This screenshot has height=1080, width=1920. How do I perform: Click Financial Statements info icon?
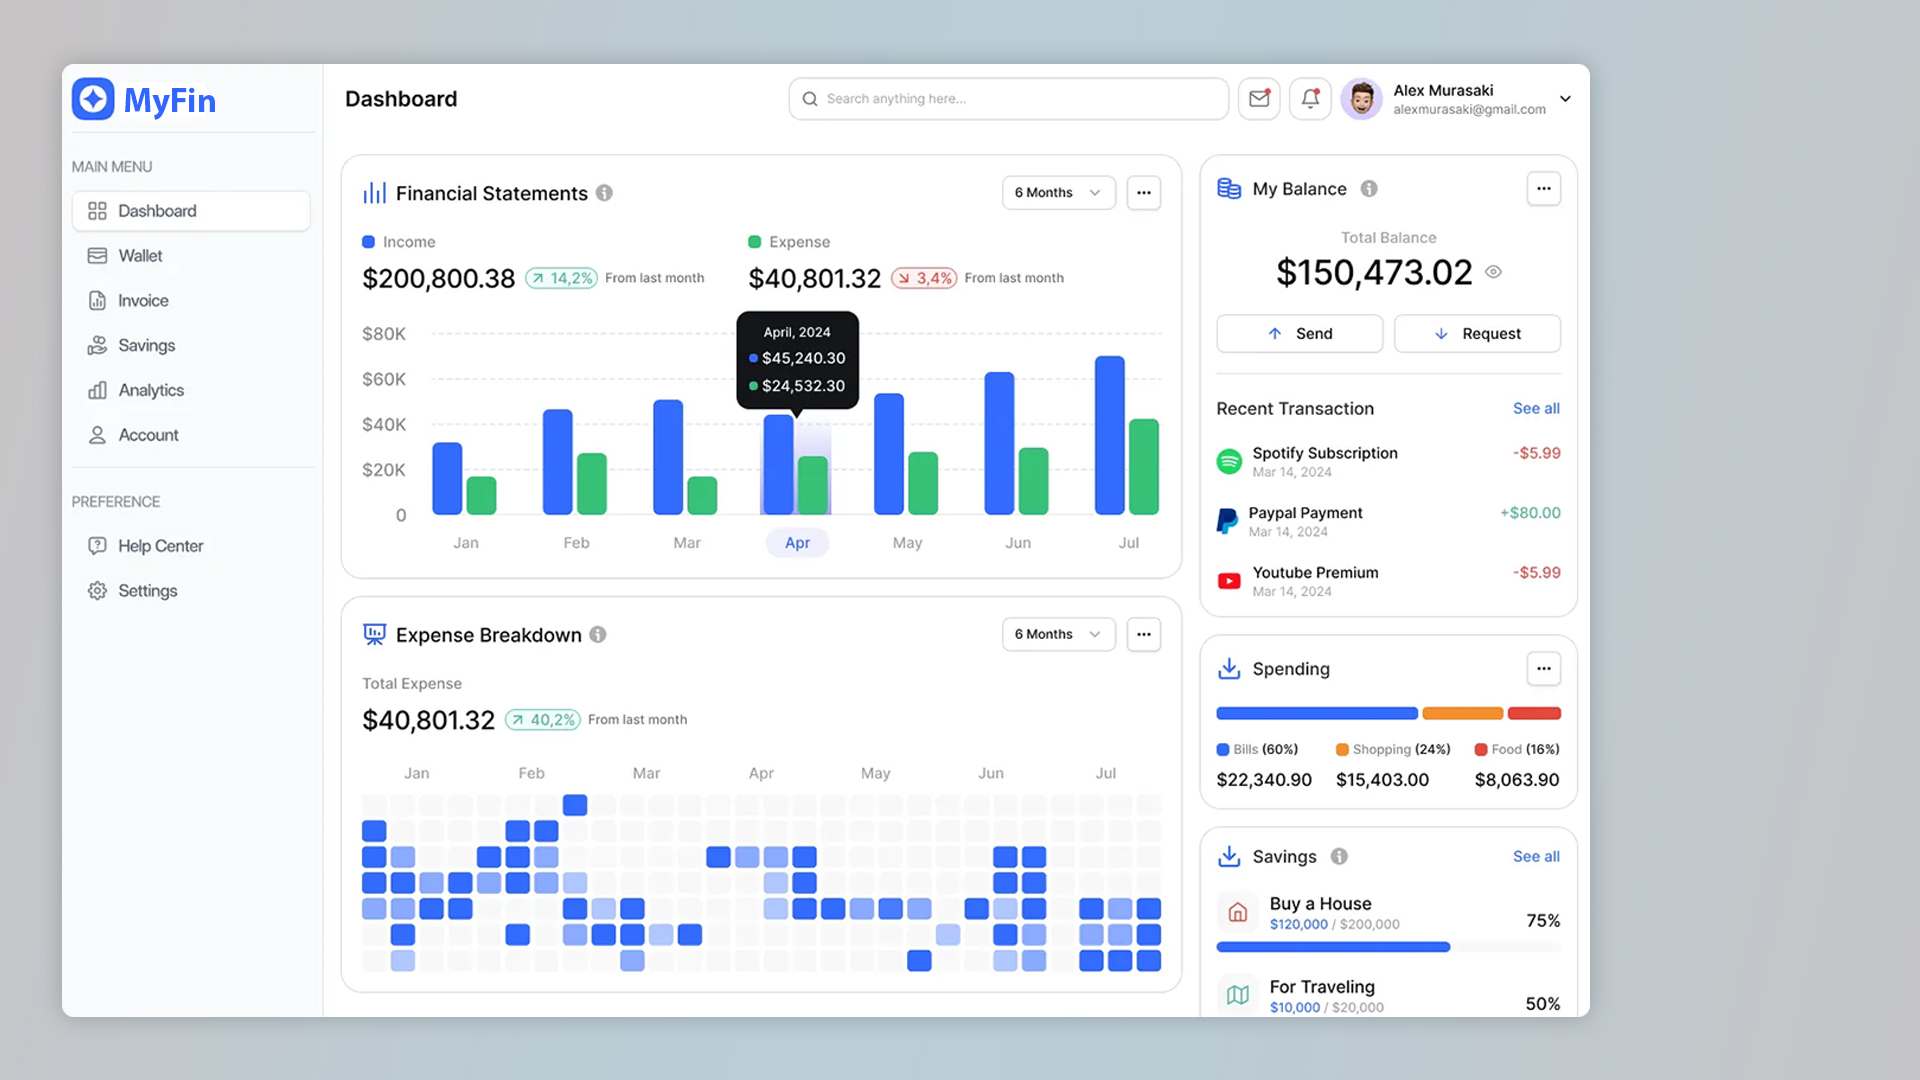pyautogui.click(x=604, y=193)
